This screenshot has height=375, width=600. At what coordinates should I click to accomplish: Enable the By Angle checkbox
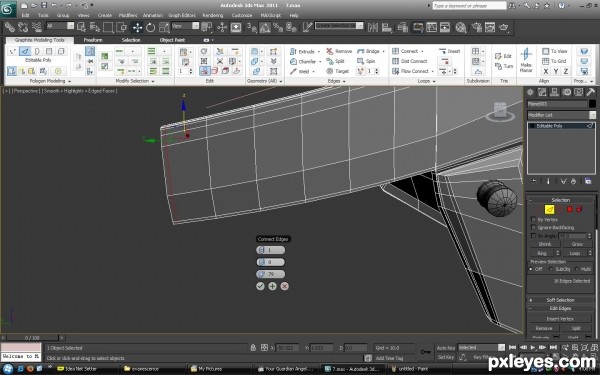[x=534, y=236]
